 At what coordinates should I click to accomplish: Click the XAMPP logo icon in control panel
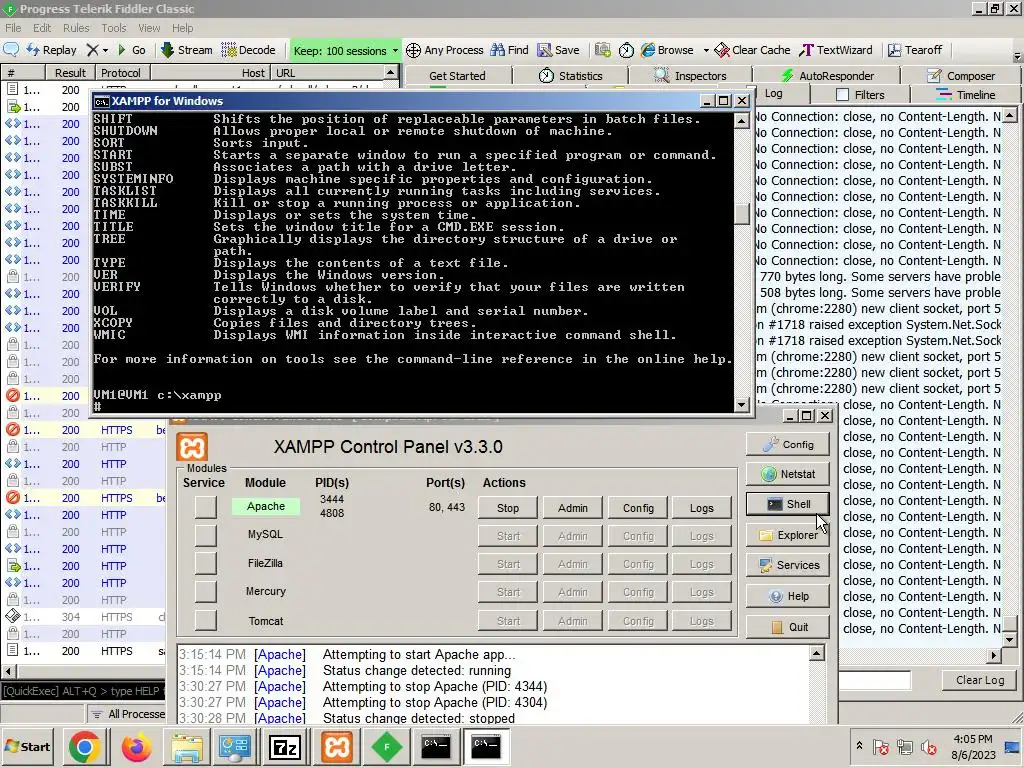pyautogui.click(x=192, y=447)
